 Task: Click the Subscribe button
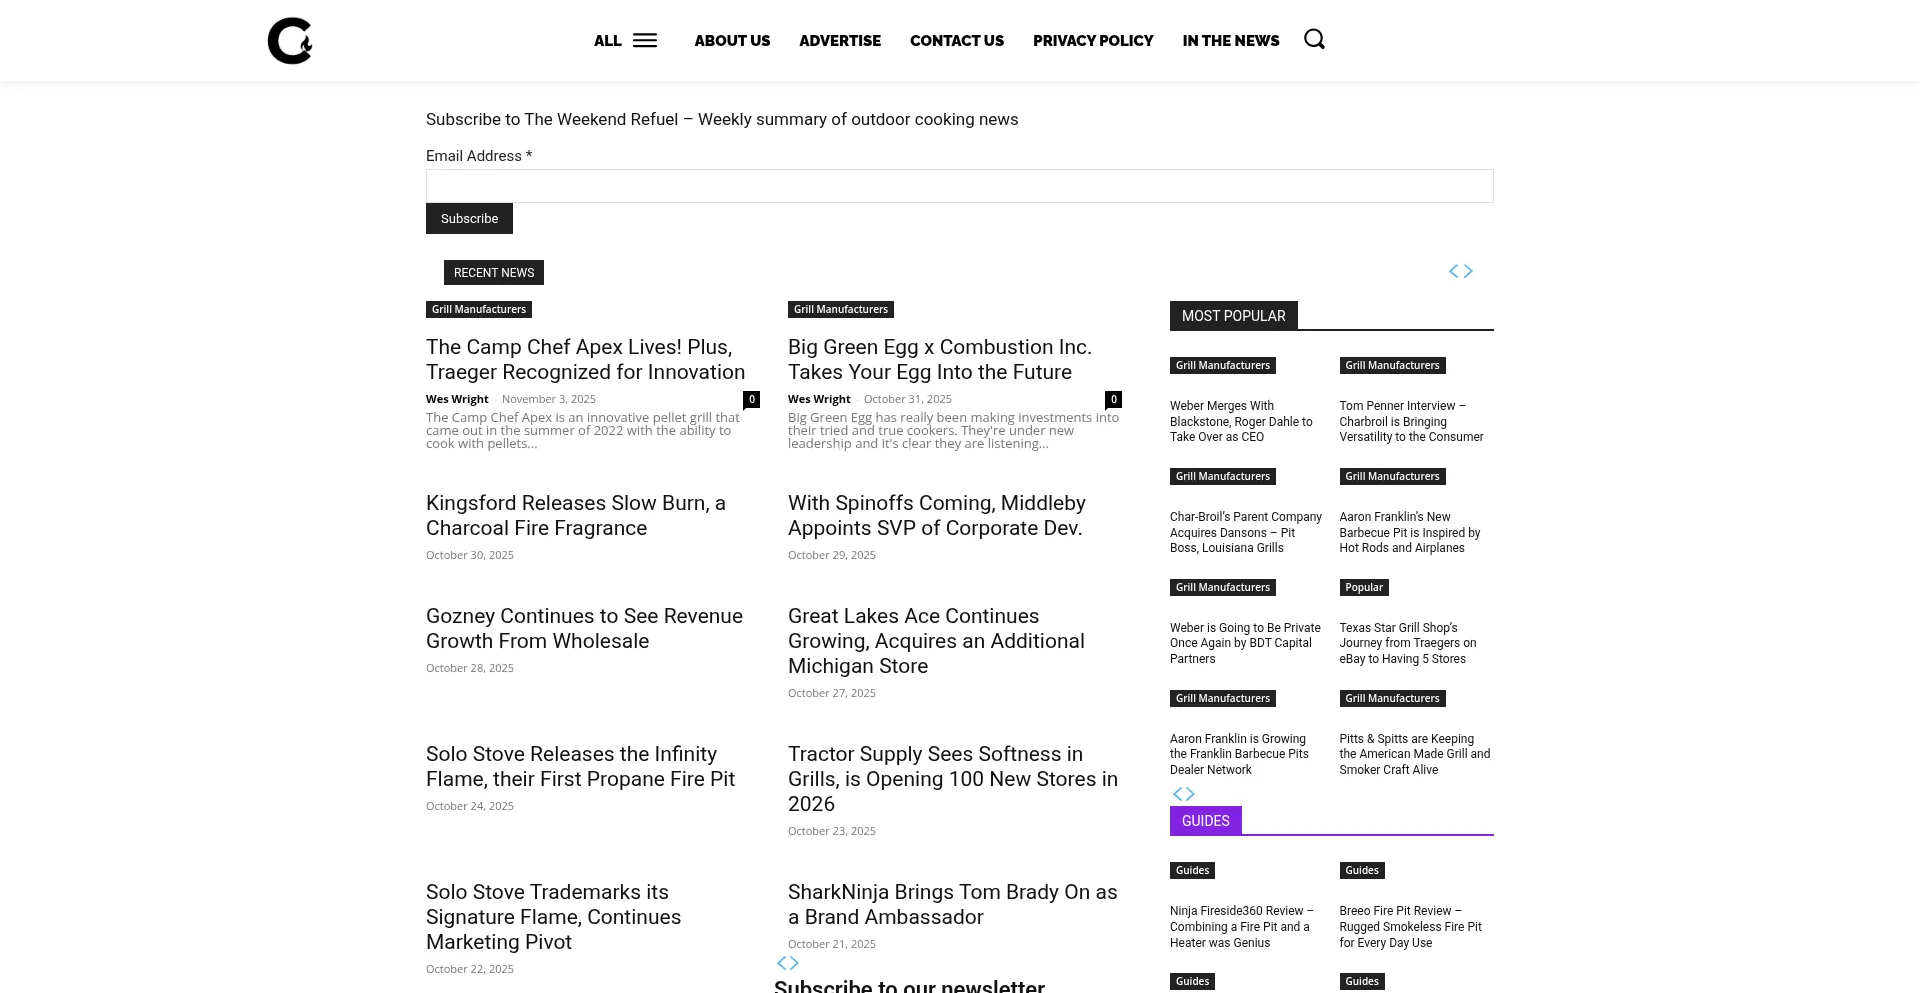click(469, 219)
